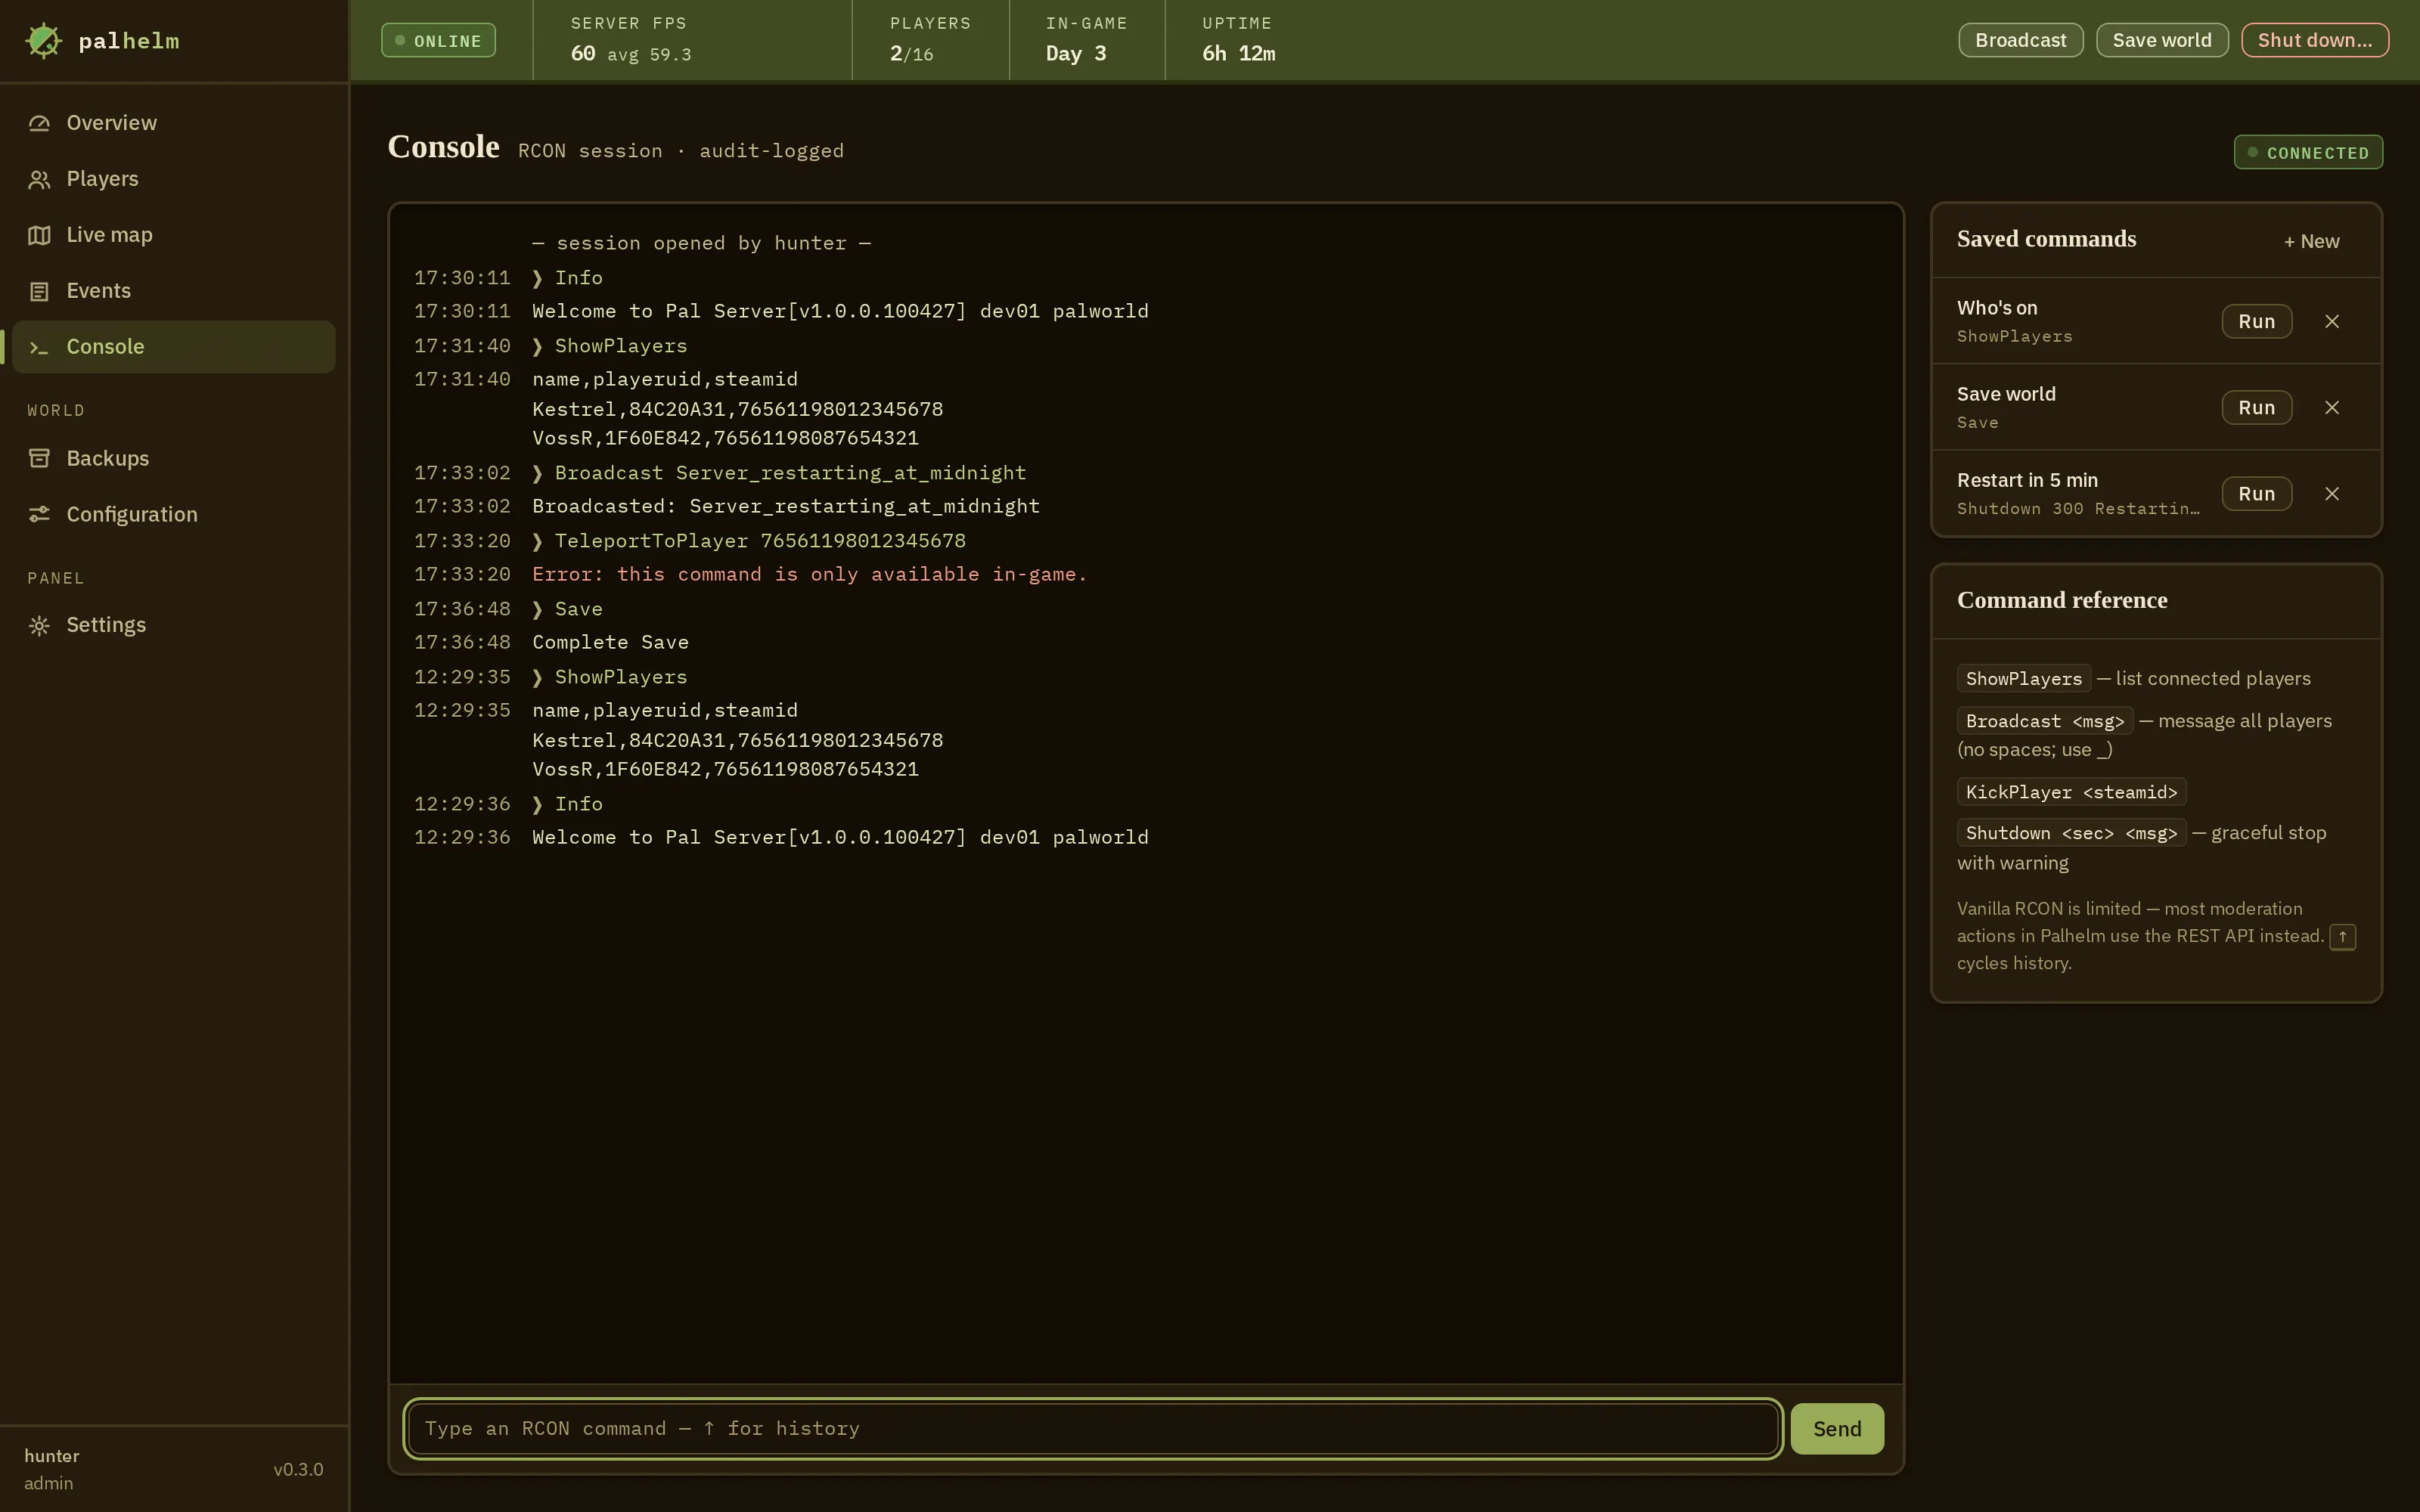Screen dimensions: 2420x1512
Task: Click the Players 2/16 stat
Action: pyautogui.click(x=930, y=40)
